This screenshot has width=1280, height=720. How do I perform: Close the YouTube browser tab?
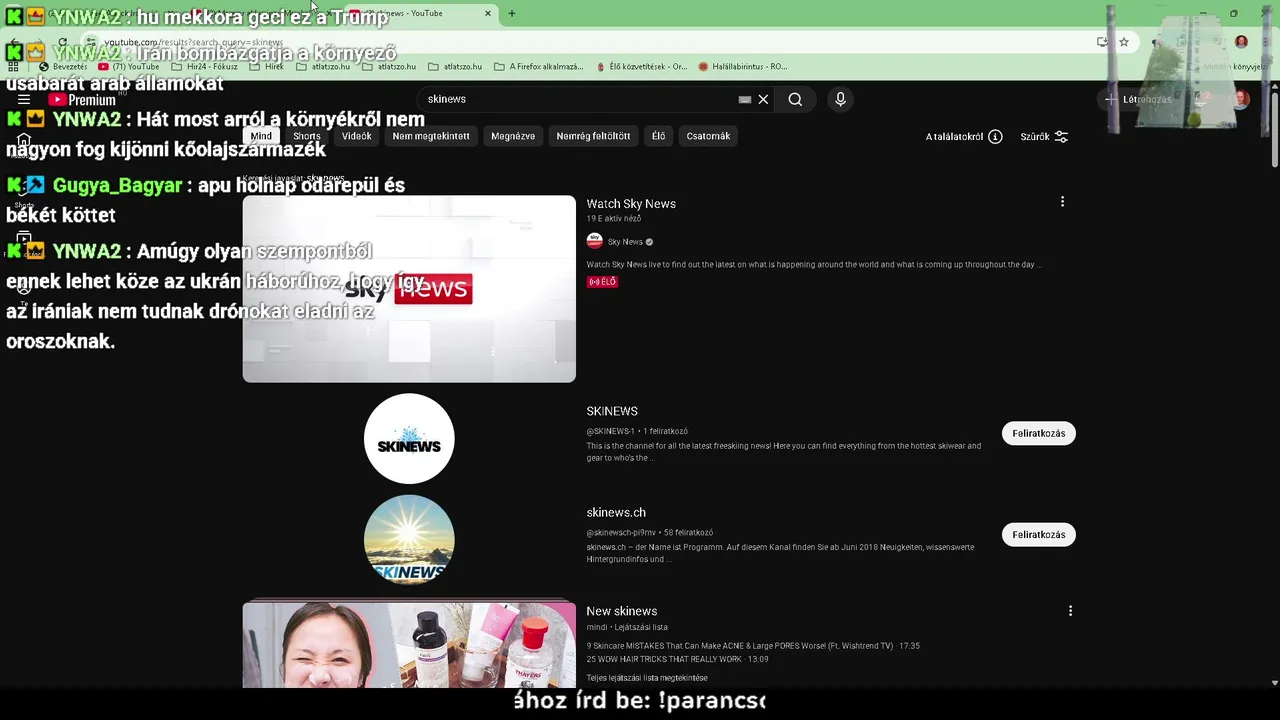[x=487, y=13]
